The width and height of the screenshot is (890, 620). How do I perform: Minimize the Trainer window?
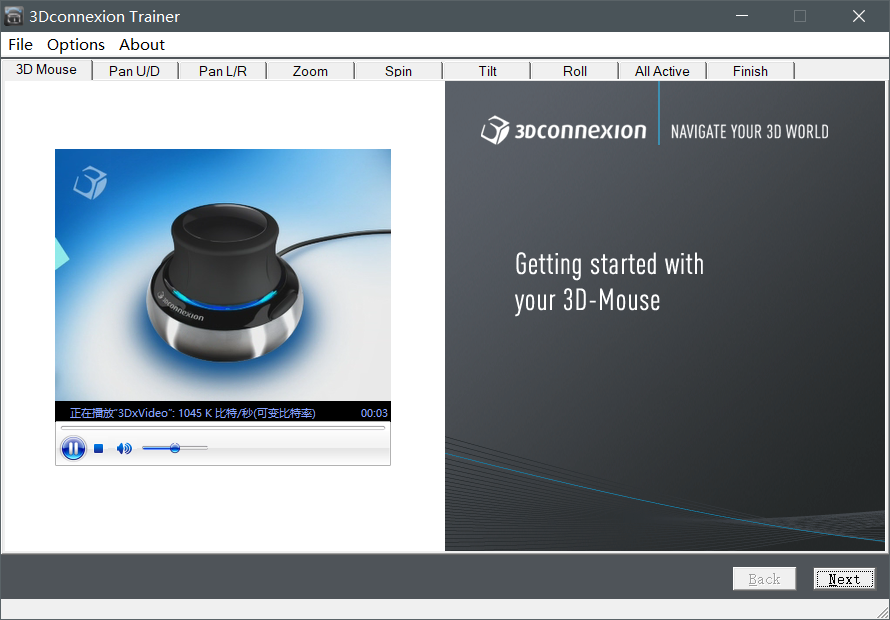tap(741, 16)
